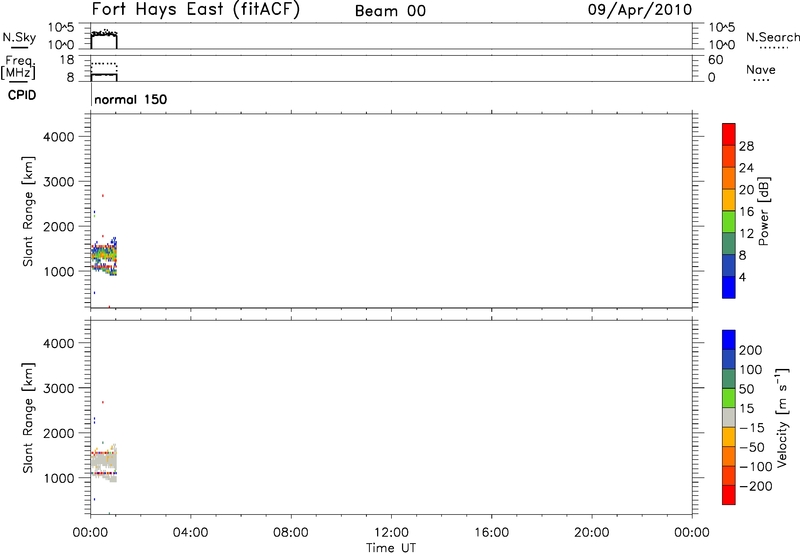This screenshot has height=554, width=800.
Task: Click the '12:00' time tick label
Action: [391, 533]
